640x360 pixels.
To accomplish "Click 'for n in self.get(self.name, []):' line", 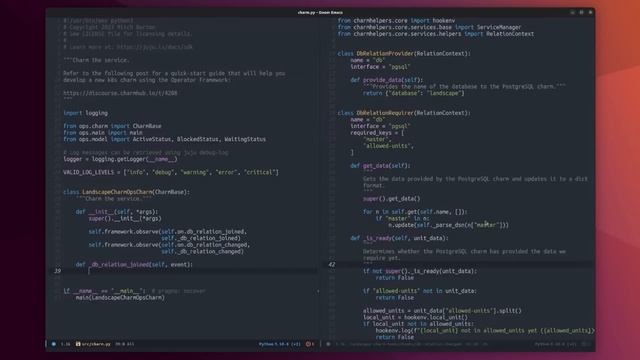I will click(x=415, y=212).
